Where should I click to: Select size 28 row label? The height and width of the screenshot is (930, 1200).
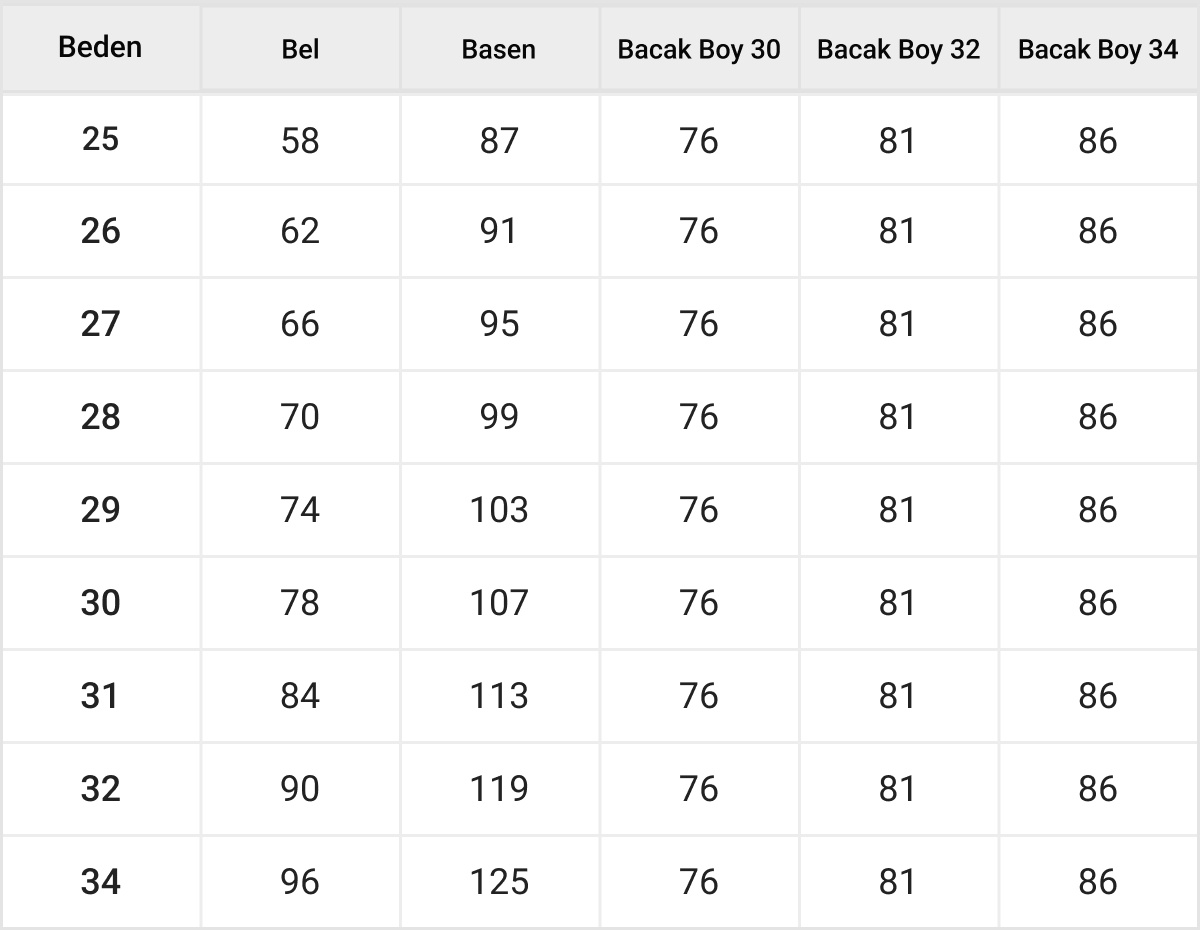click(x=100, y=417)
